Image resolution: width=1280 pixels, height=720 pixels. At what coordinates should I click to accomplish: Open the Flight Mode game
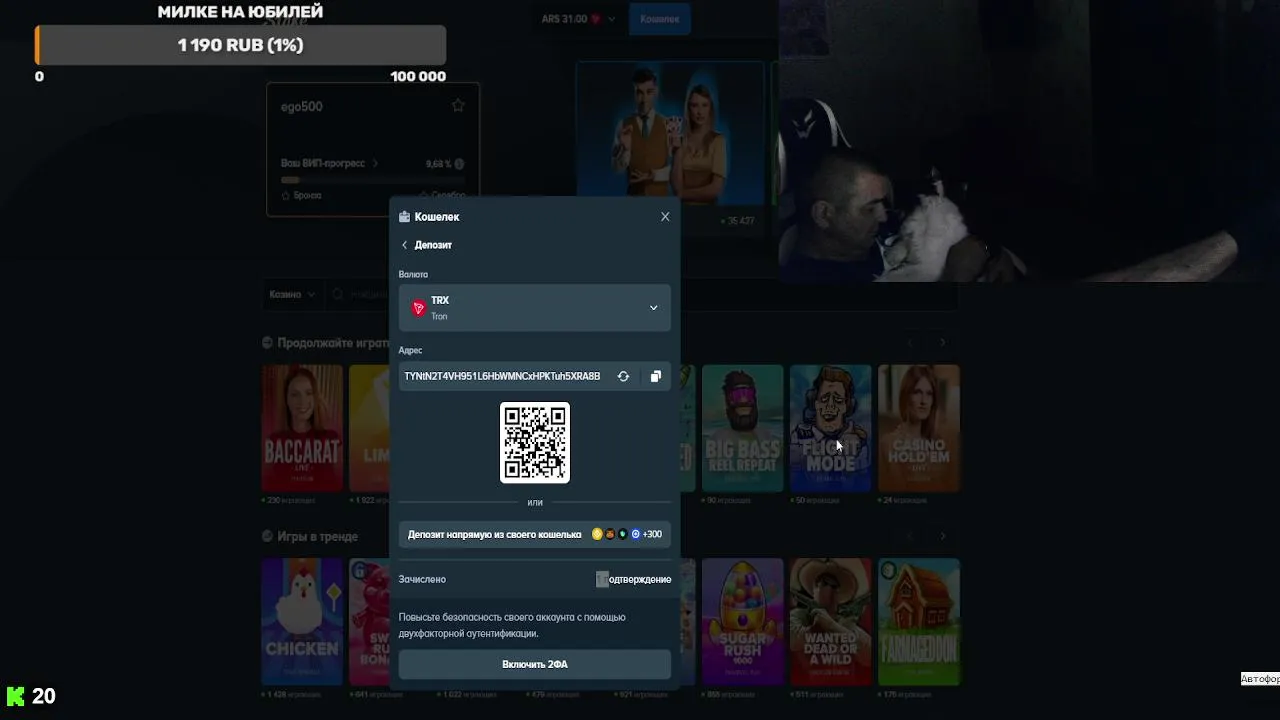[830, 428]
